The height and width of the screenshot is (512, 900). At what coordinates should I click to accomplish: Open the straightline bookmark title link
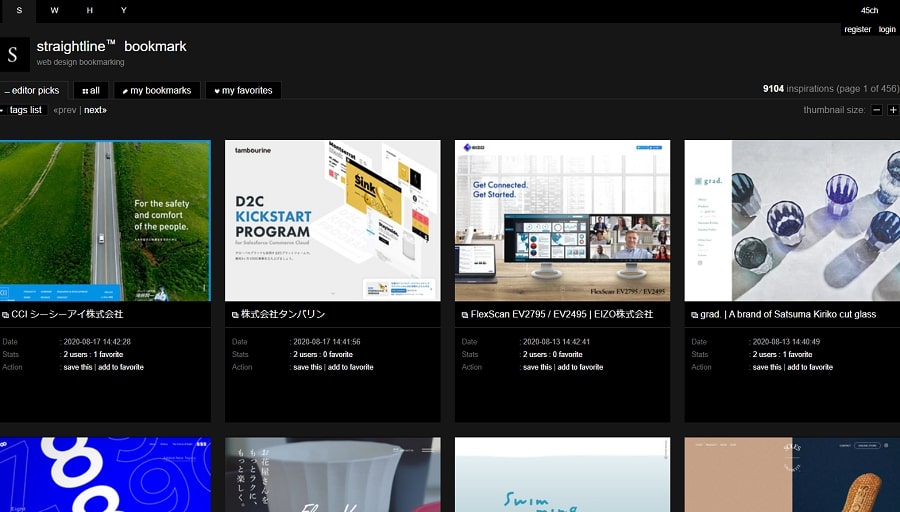[111, 46]
